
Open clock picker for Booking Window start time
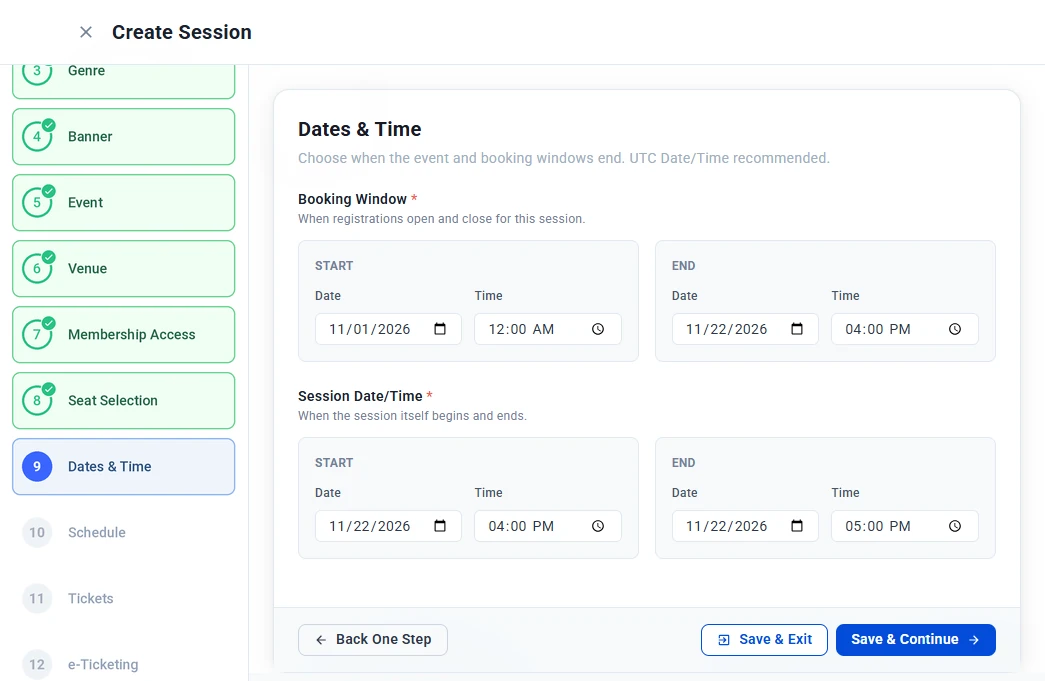[x=598, y=329]
